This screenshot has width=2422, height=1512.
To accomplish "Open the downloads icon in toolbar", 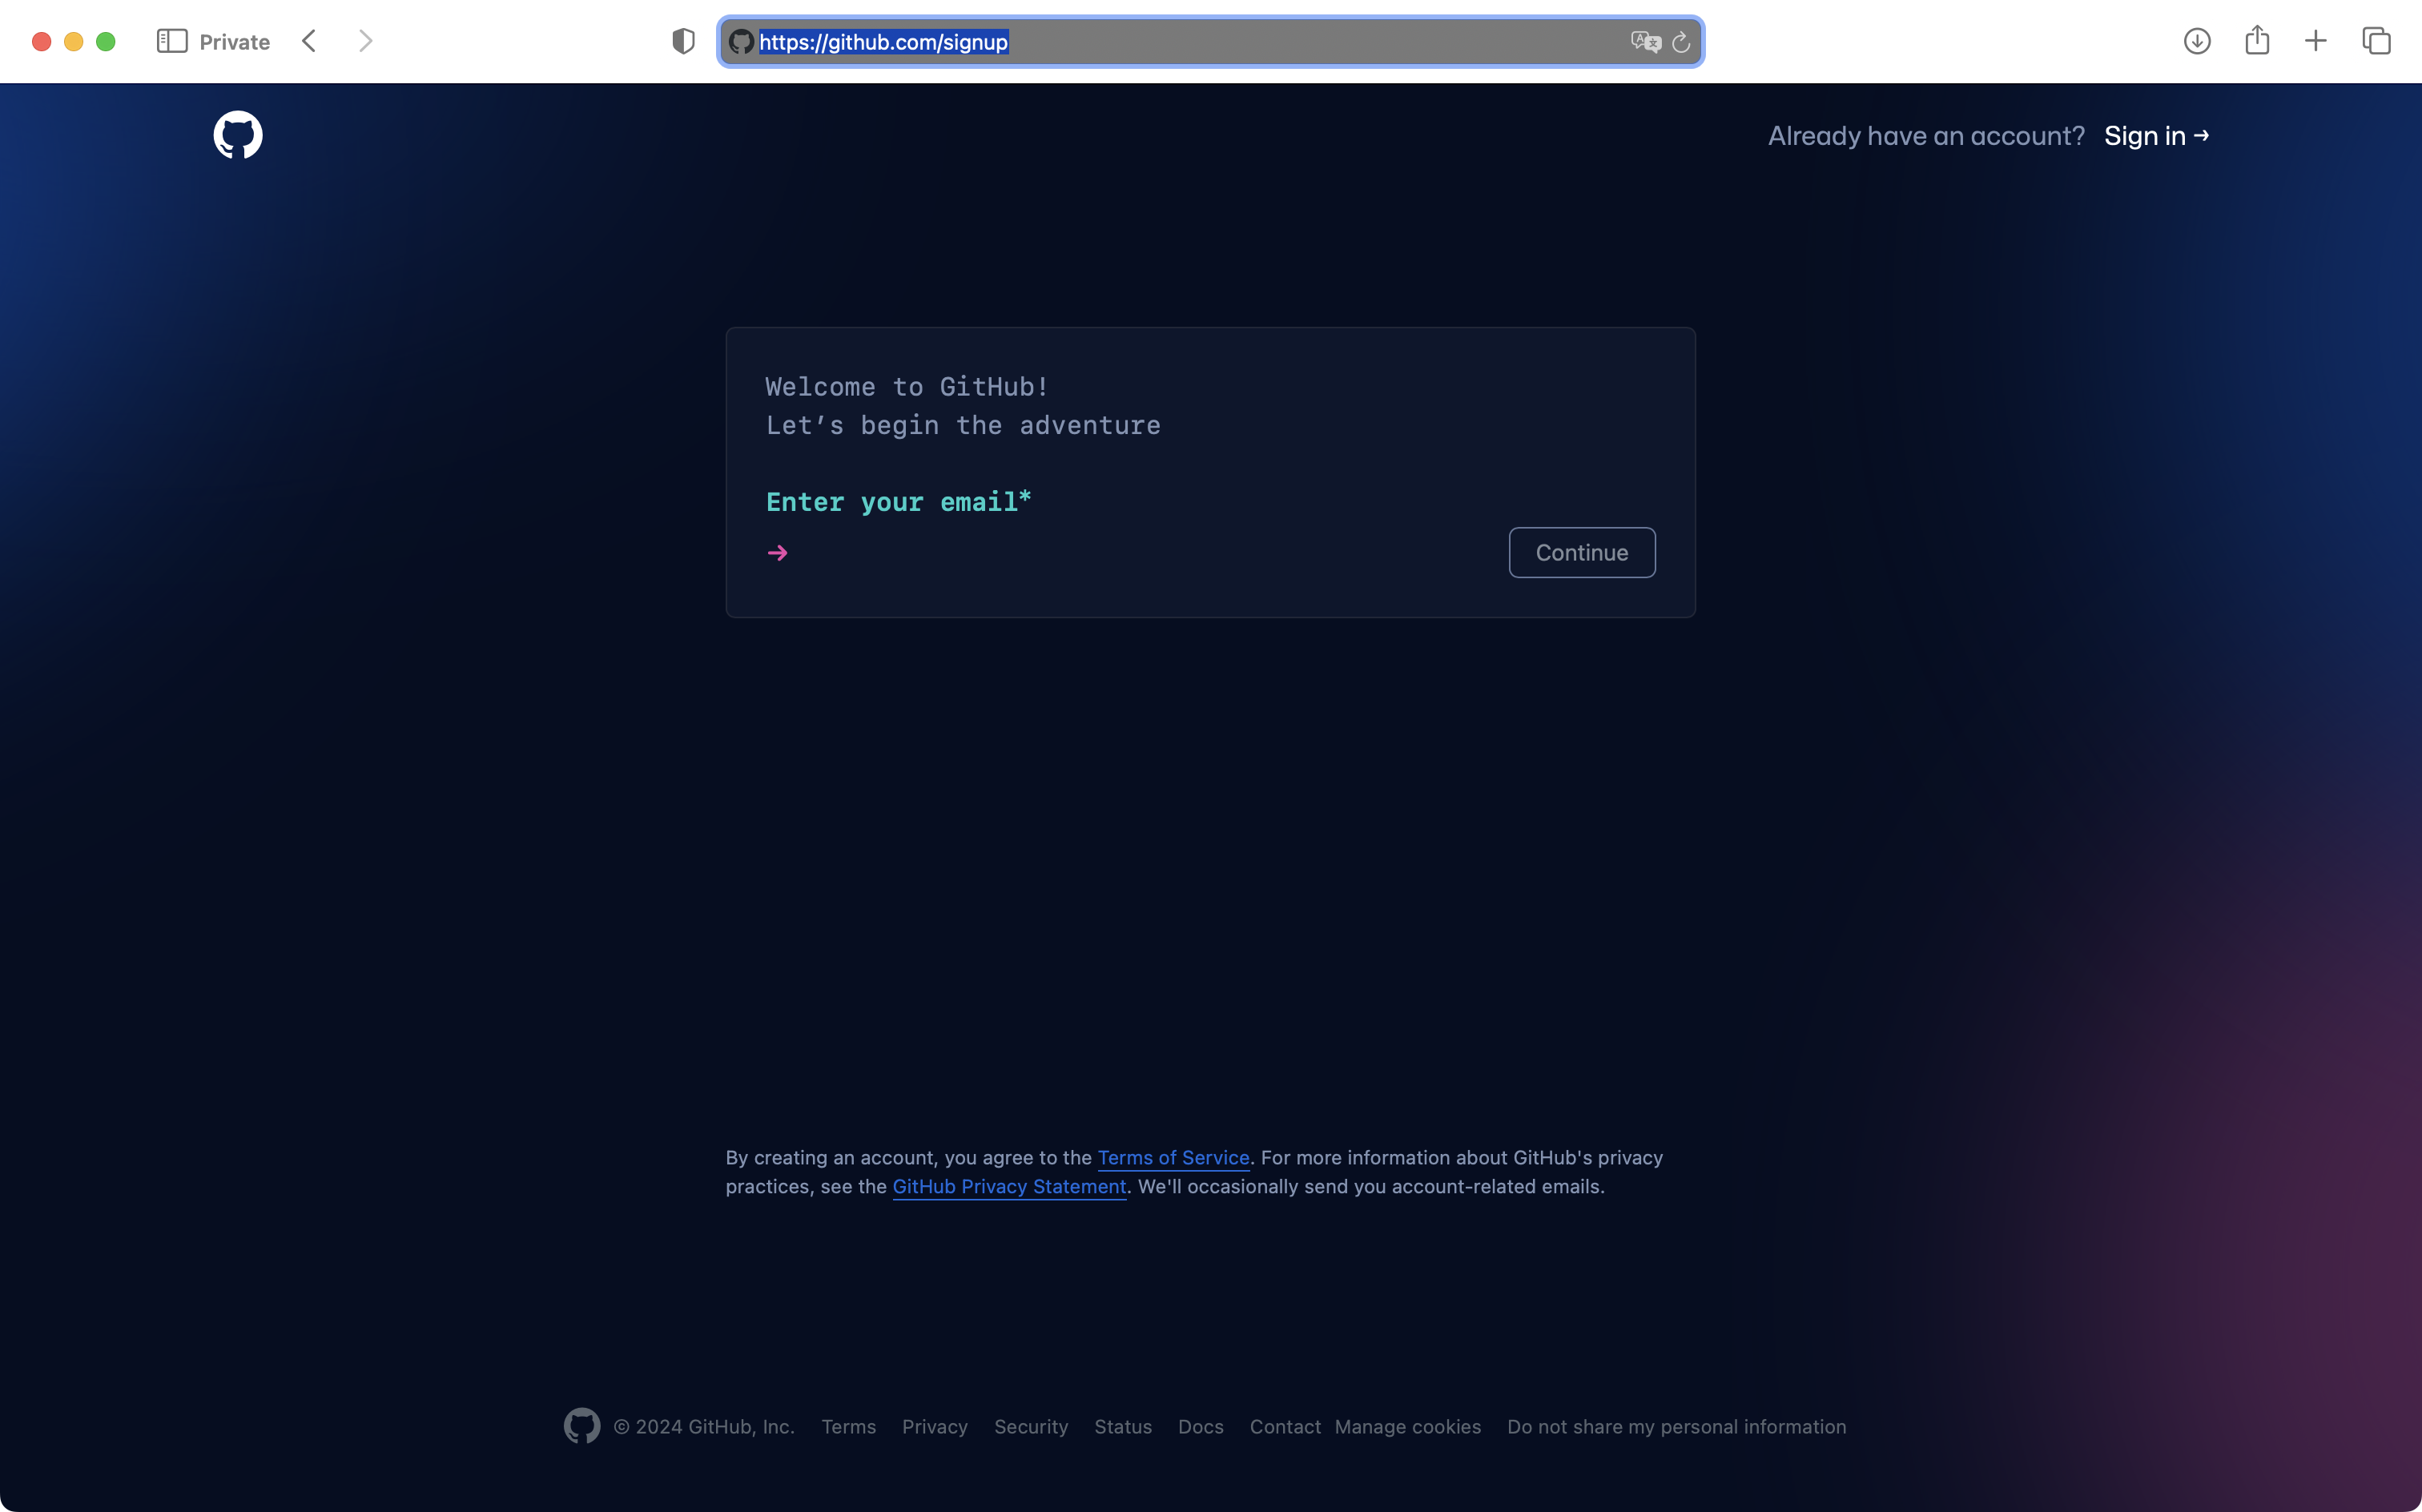I will [x=2196, y=41].
